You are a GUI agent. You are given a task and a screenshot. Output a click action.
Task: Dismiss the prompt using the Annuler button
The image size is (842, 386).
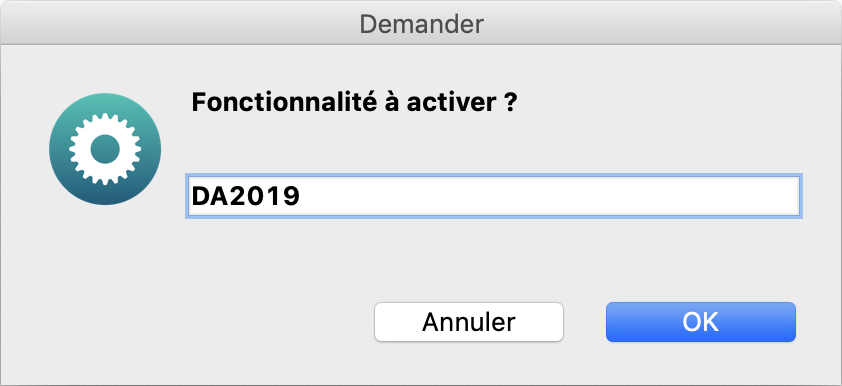(x=469, y=322)
